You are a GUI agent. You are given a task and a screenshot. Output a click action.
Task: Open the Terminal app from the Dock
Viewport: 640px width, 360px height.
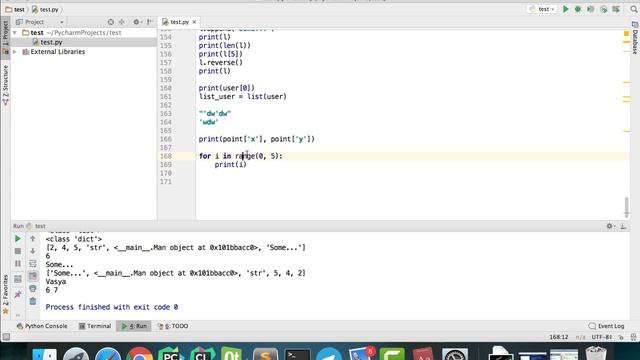click(297, 354)
